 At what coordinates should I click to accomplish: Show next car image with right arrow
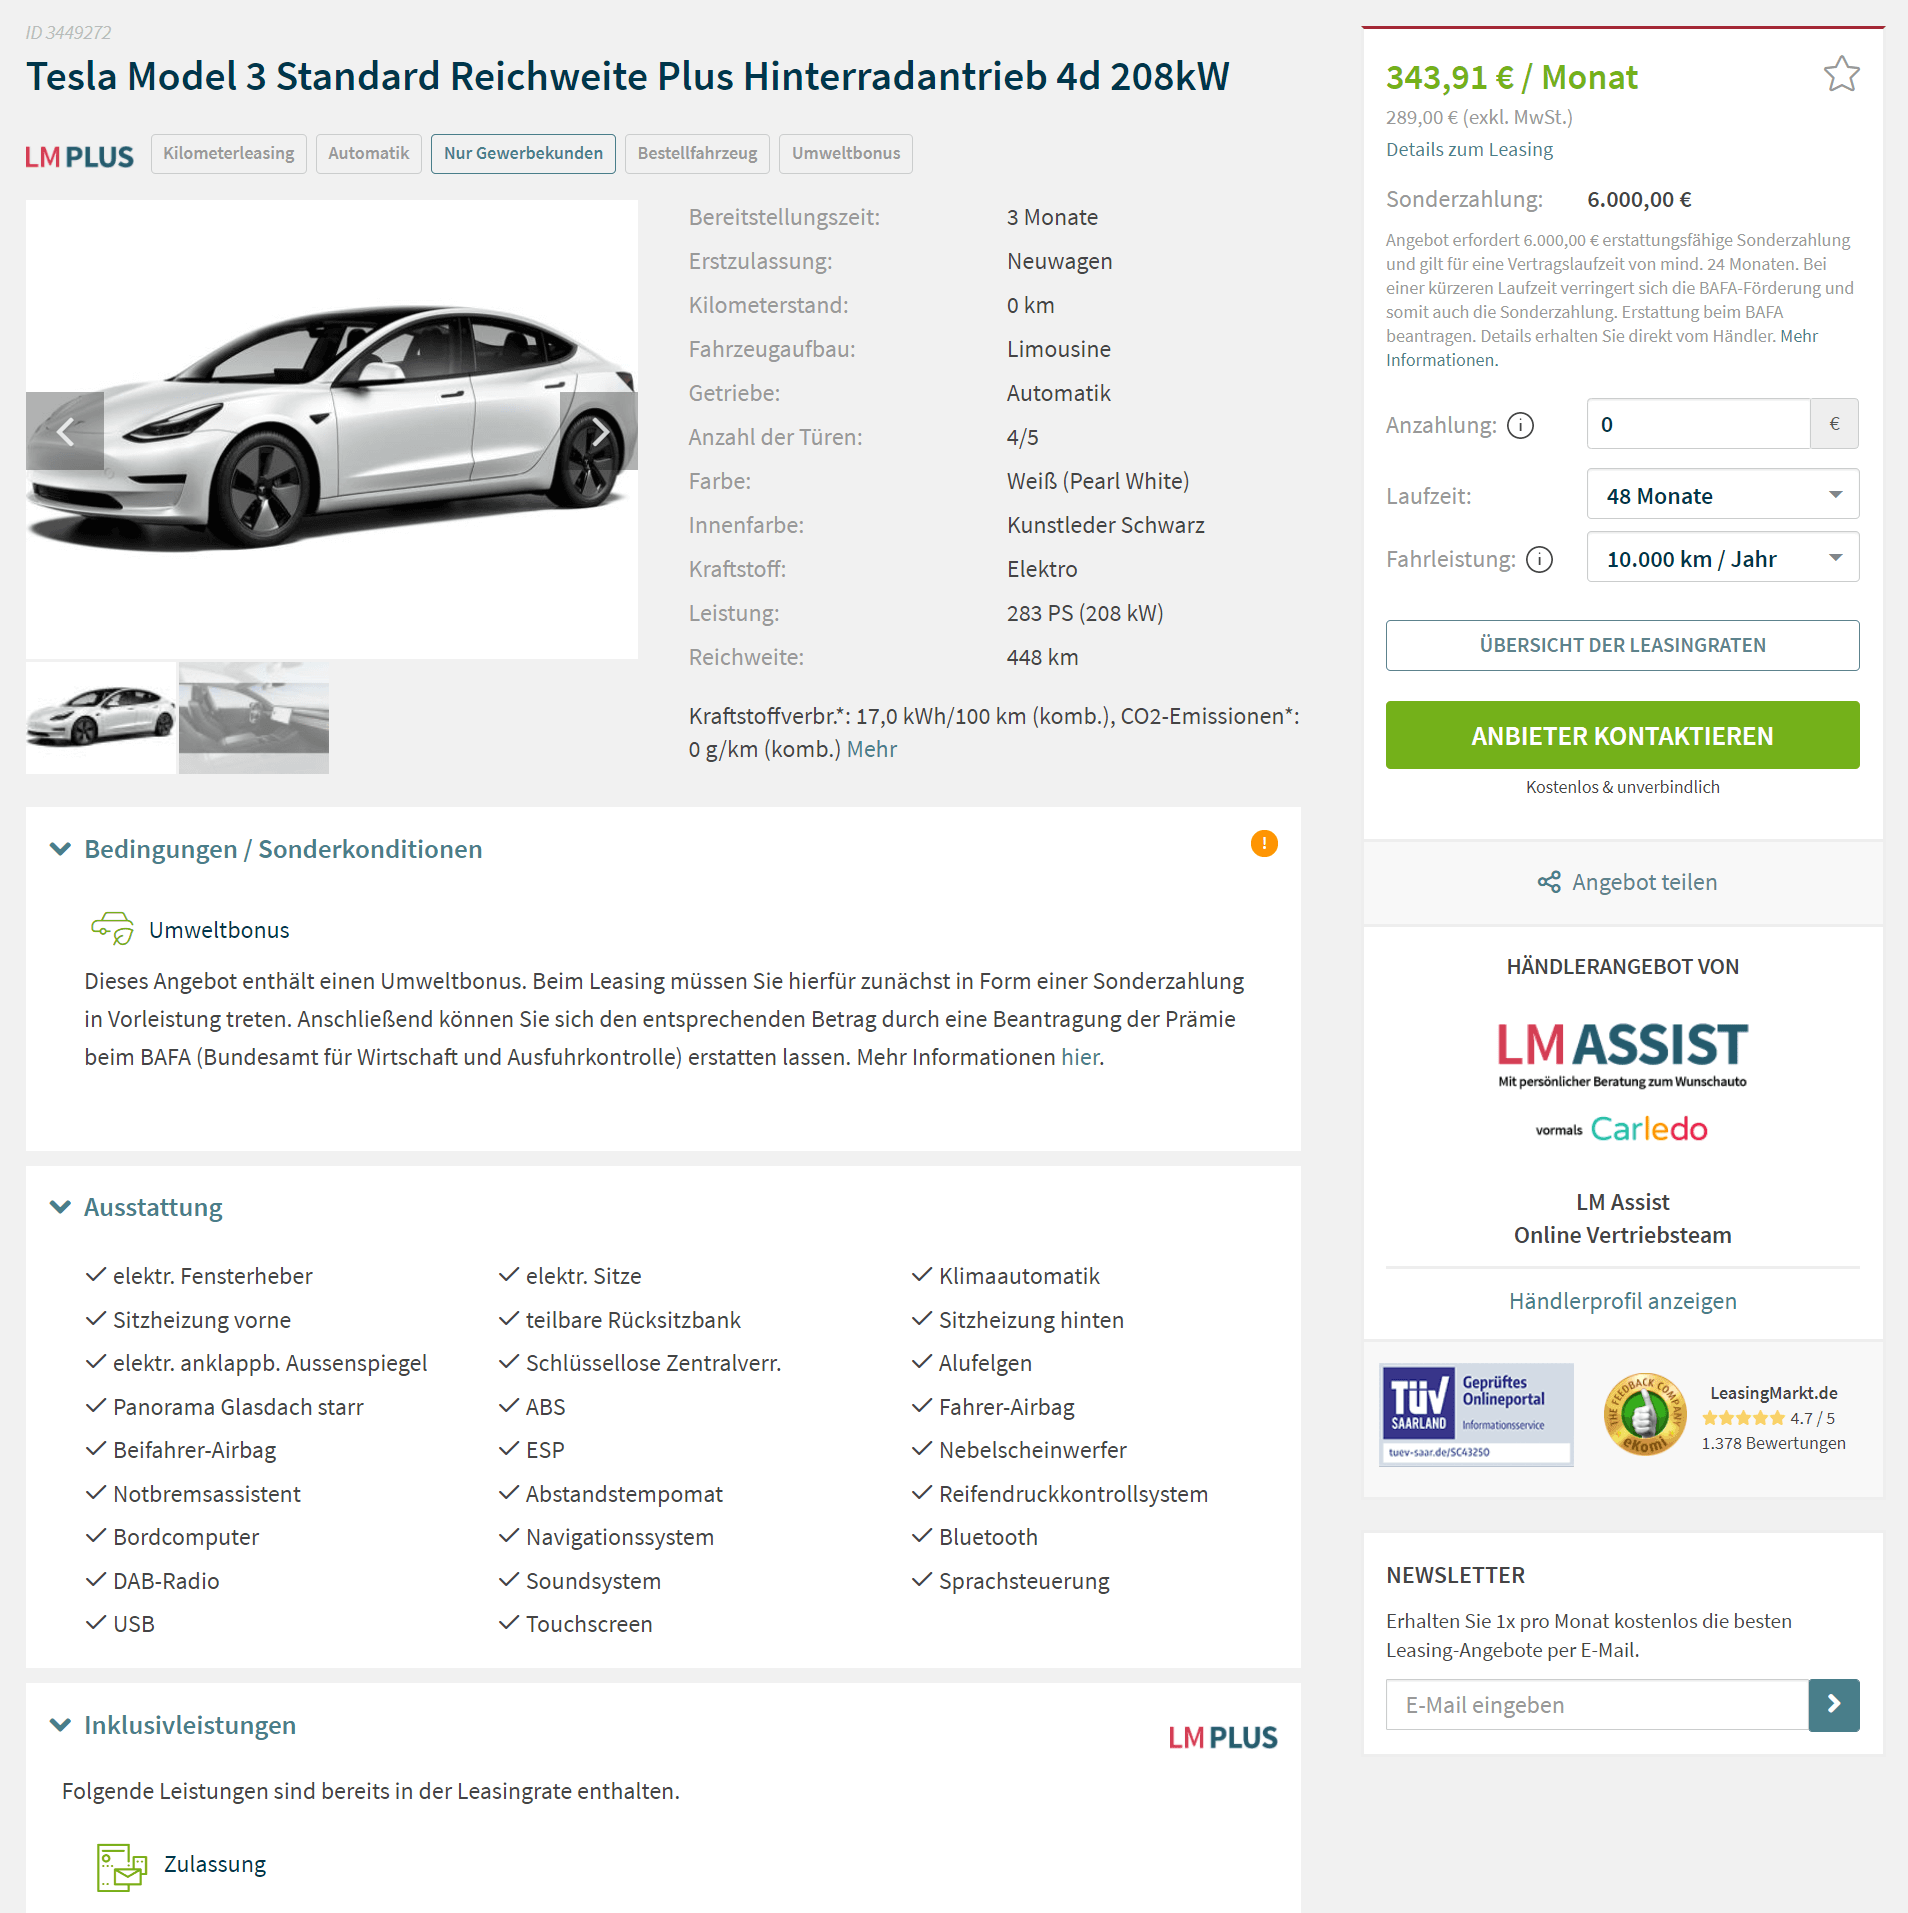click(599, 431)
